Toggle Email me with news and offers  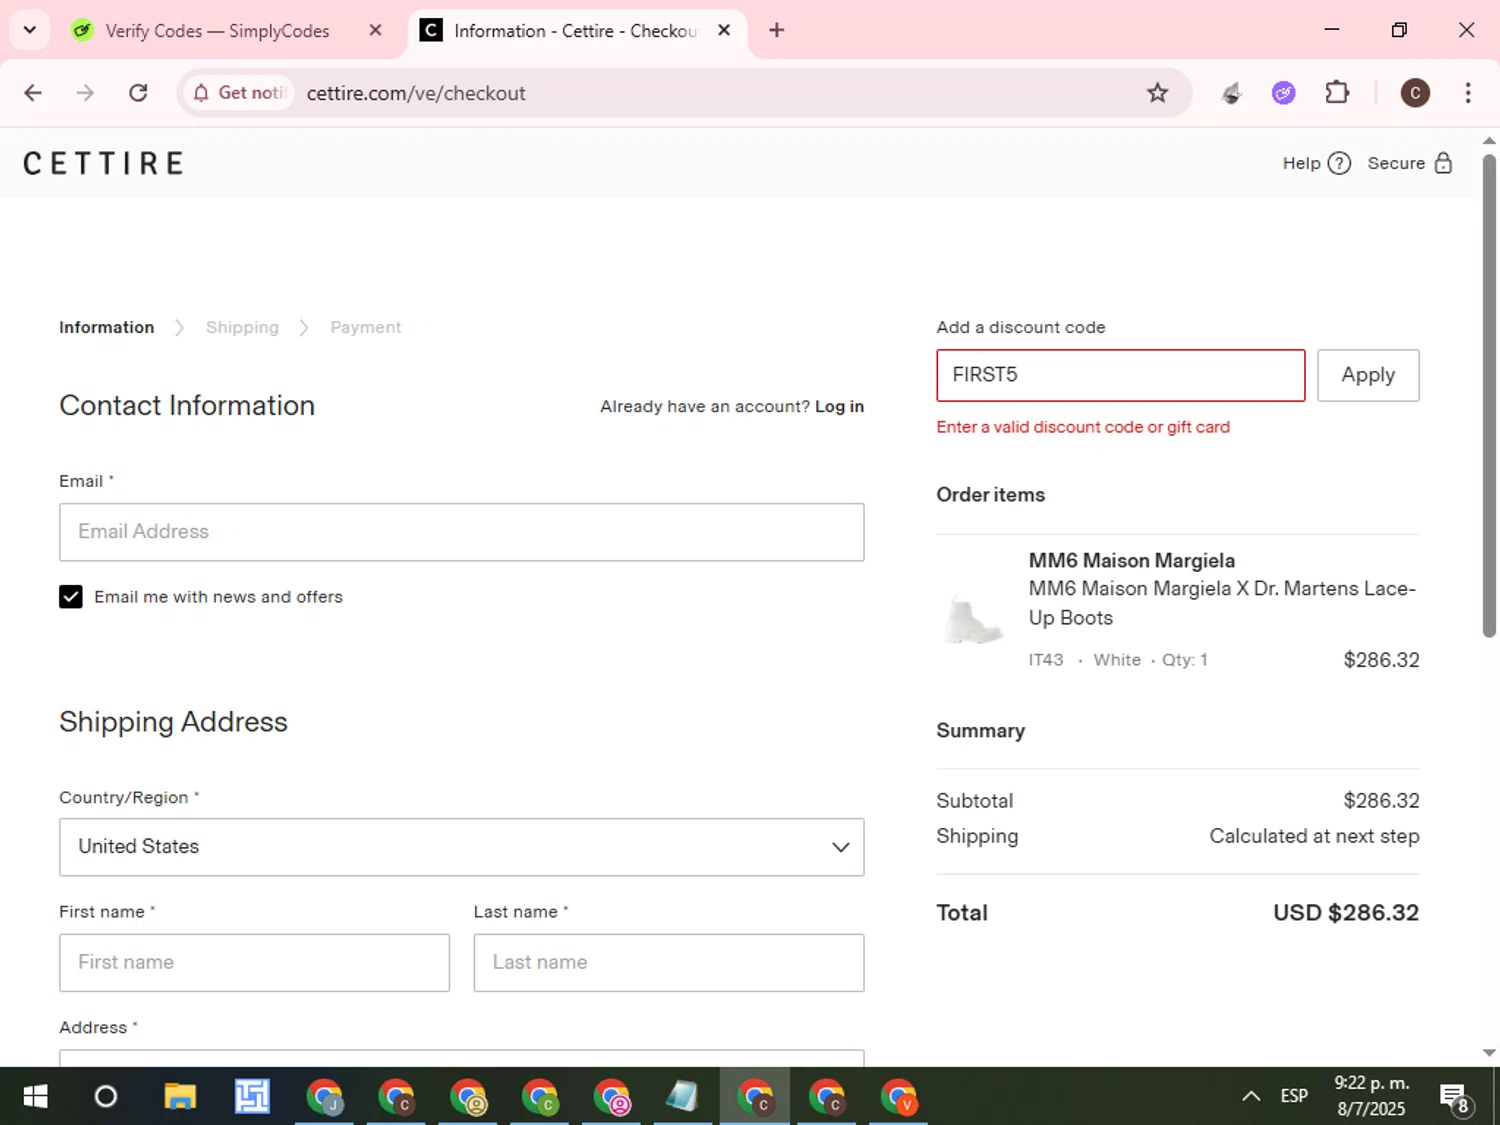tap(70, 597)
